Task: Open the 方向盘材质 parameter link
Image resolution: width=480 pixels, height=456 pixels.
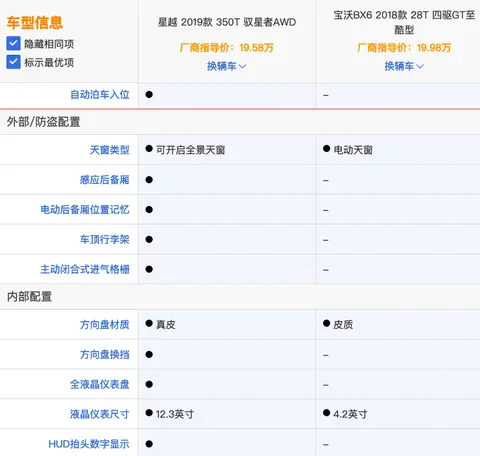Action: click(x=104, y=325)
